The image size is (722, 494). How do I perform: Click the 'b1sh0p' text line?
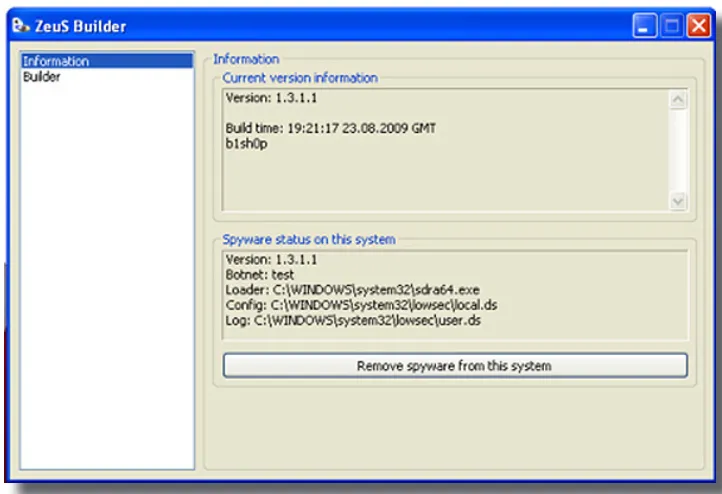click(x=246, y=144)
